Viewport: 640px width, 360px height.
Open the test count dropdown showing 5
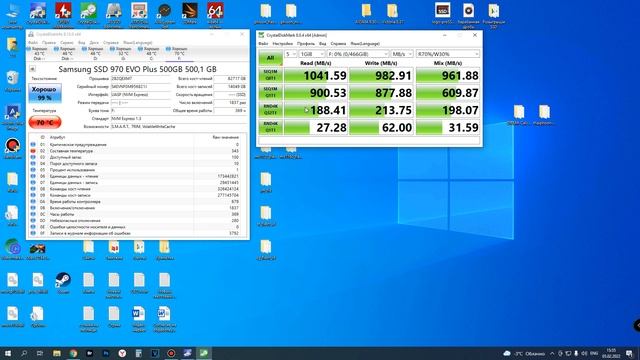click(x=290, y=54)
